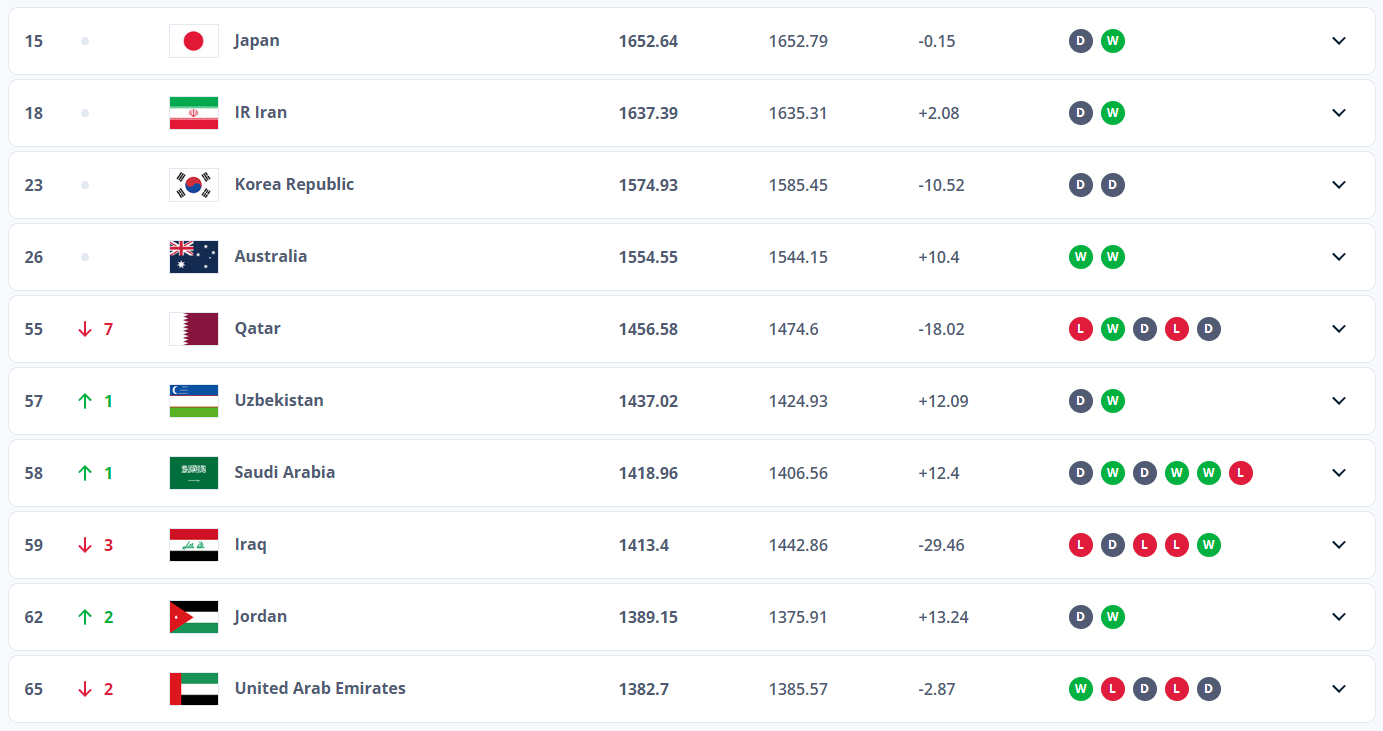The height and width of the screenshot is (731, 1383).
Task: Expand the Qatar row details chevron
Action: click(x=1339, y=329)
